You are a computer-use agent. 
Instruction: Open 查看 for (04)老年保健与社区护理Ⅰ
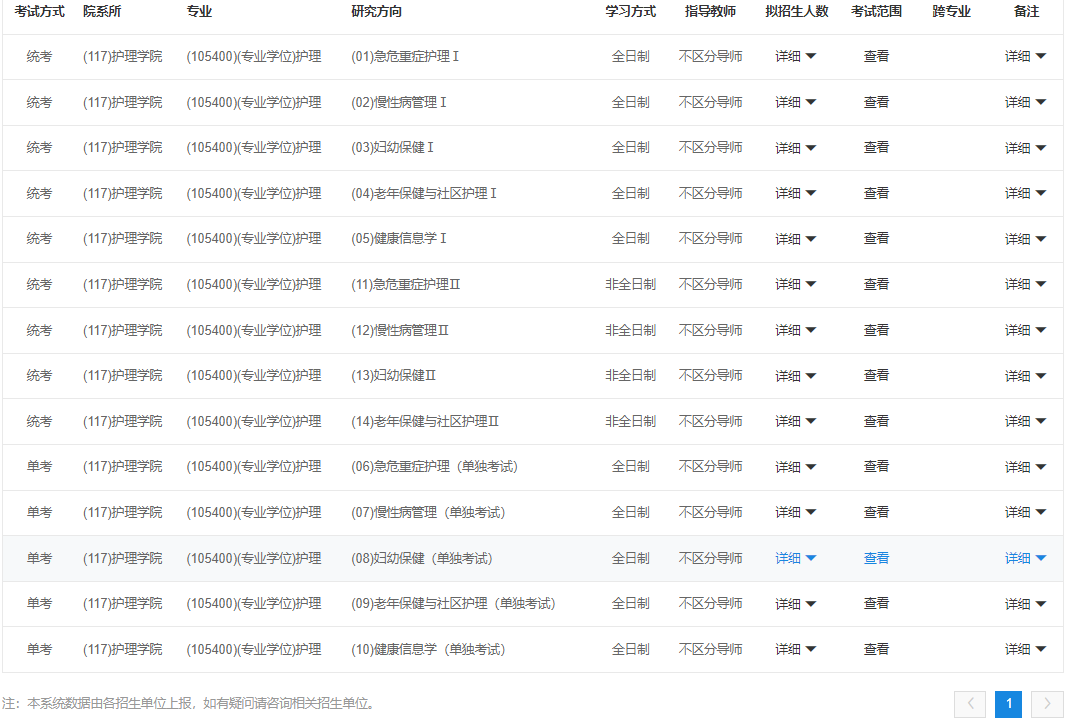click(876, 193)
